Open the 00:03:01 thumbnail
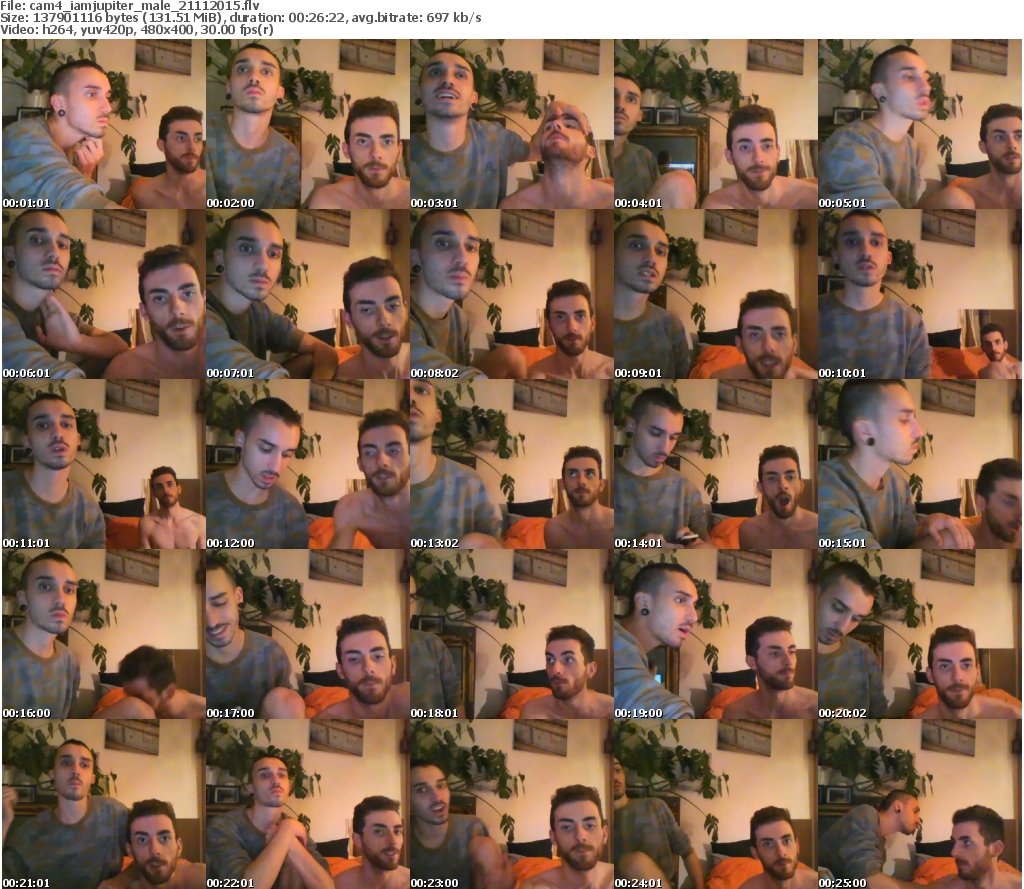 [x=511, y=124]
